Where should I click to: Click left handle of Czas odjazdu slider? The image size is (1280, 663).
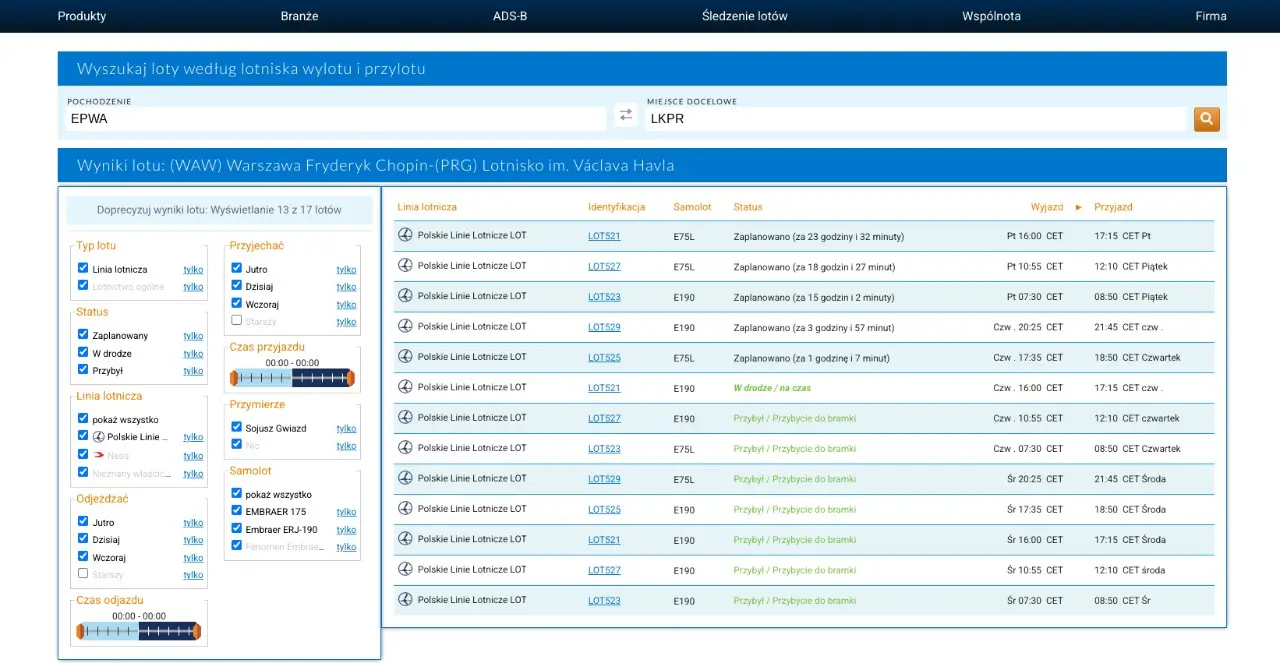click(x=82, y=631)
